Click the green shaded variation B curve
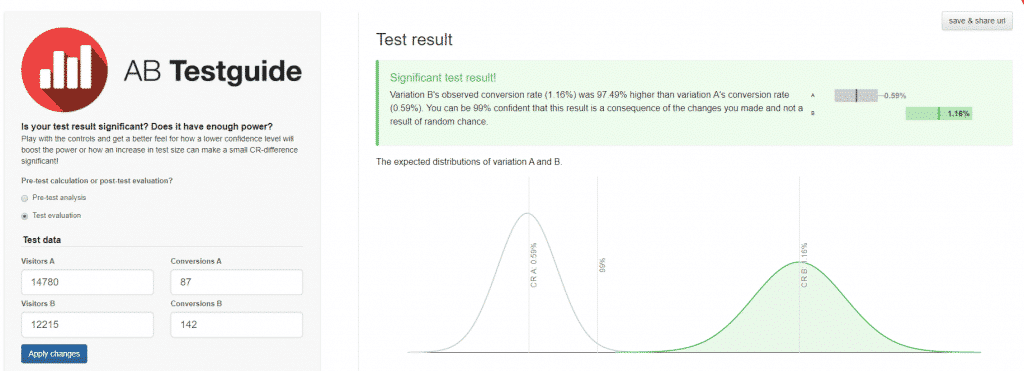Image resolution: width=1024 pixels, height=371 pixels. [799, 314]
